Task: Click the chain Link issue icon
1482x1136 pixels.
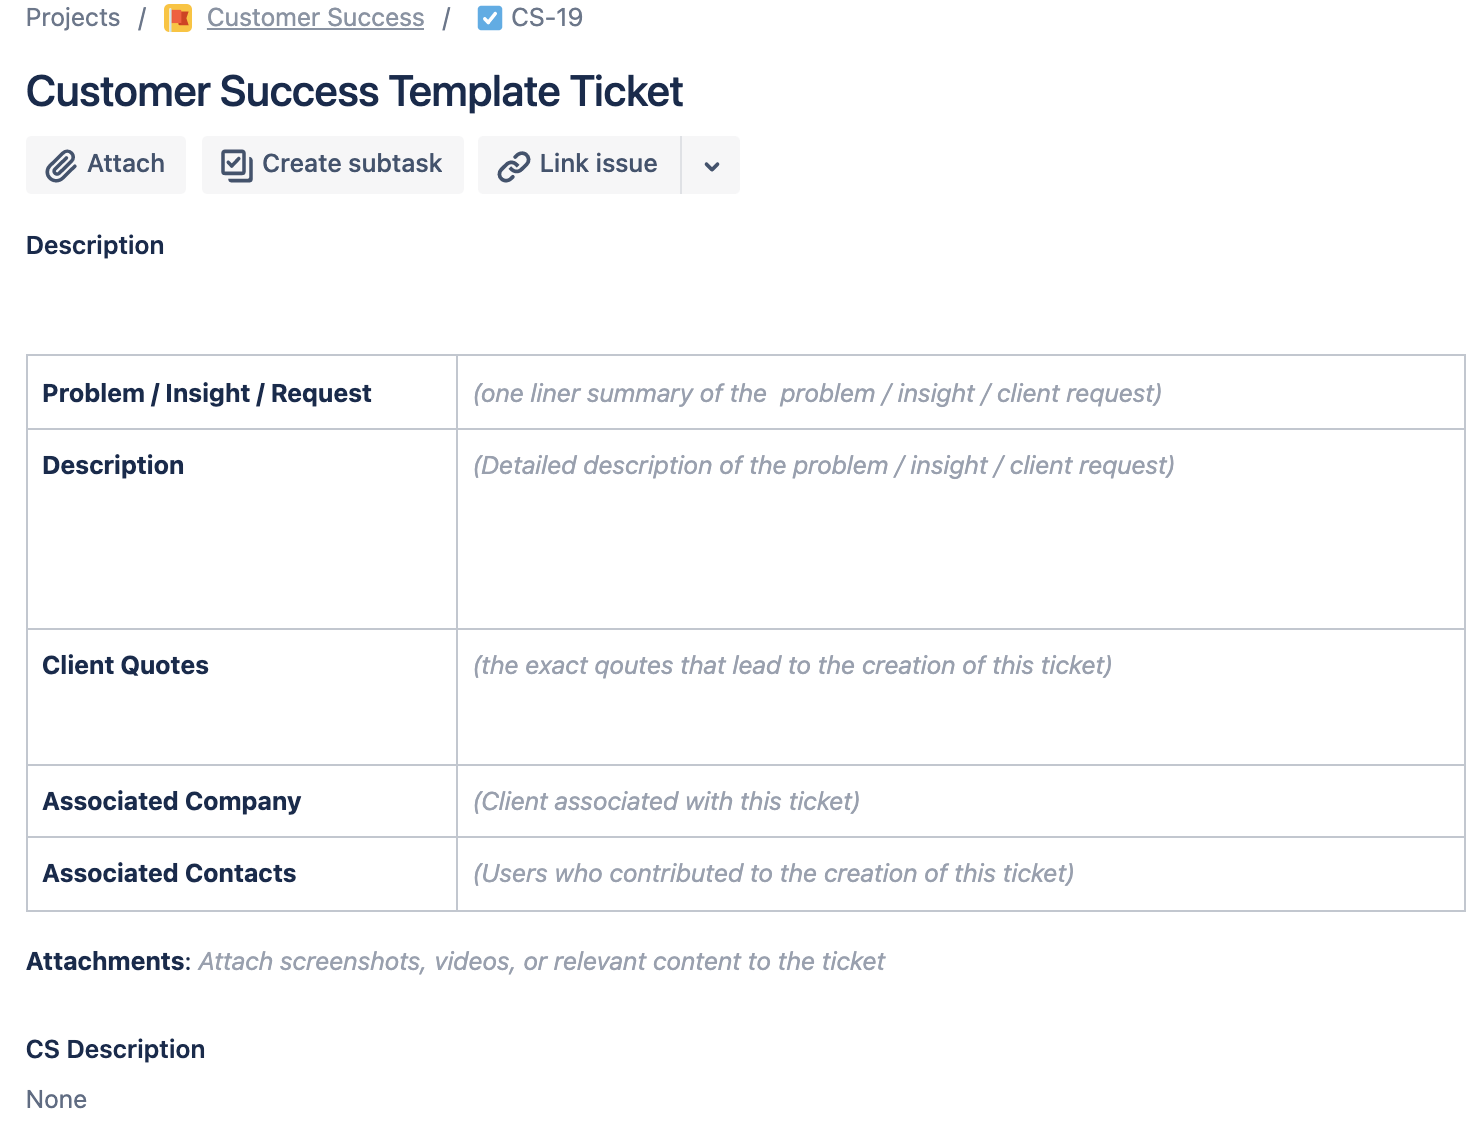Action: click(x=513, y=166)
